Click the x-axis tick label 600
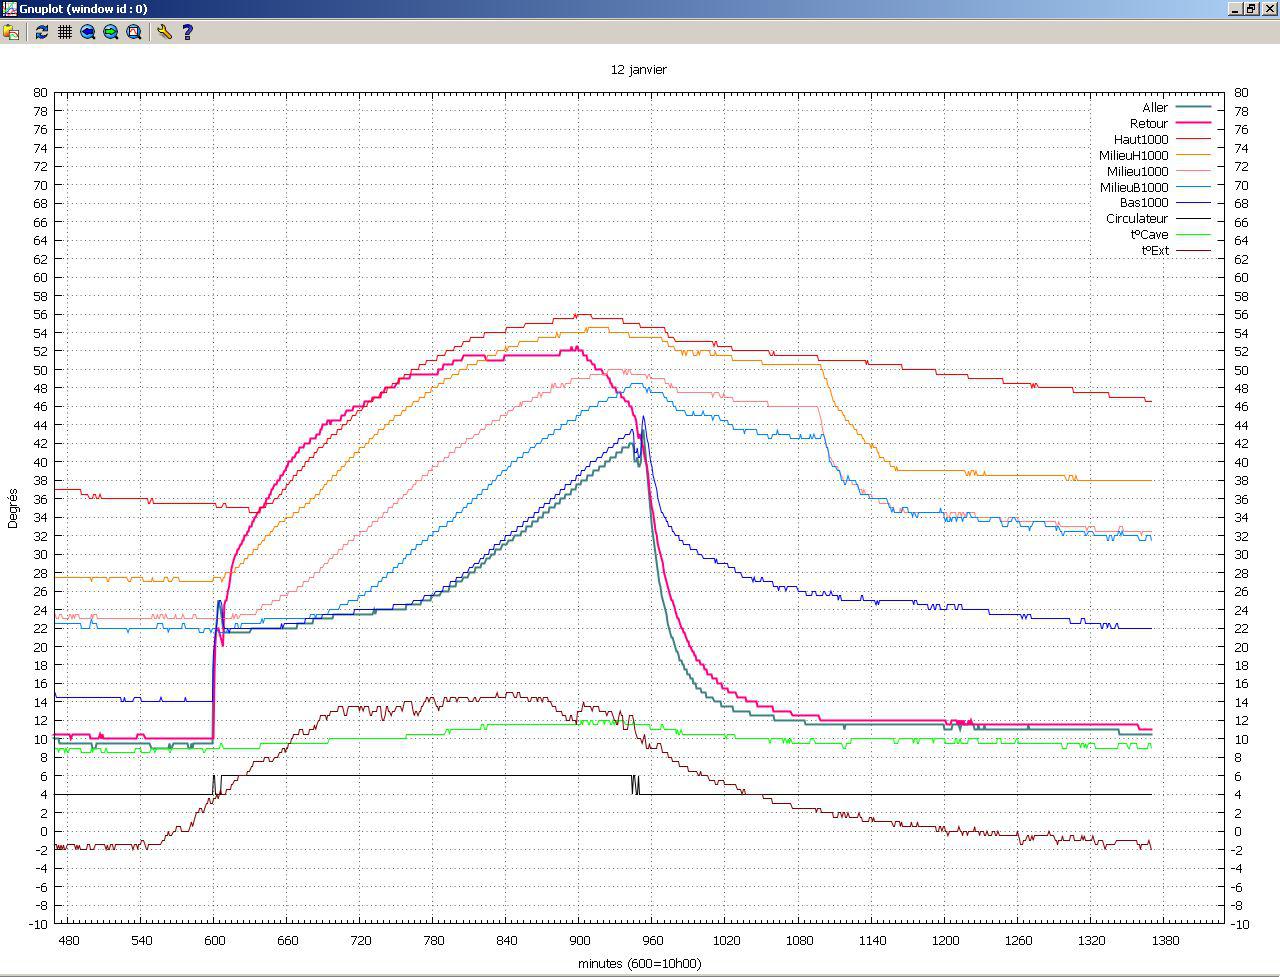The height and width of the screenshot is (977, 1280). 215,941
